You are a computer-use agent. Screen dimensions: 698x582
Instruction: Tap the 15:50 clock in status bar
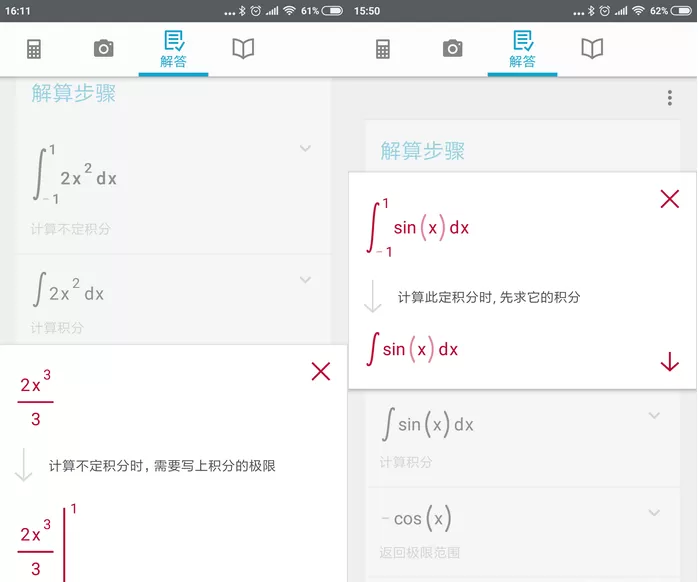click(x=367, y=11)
